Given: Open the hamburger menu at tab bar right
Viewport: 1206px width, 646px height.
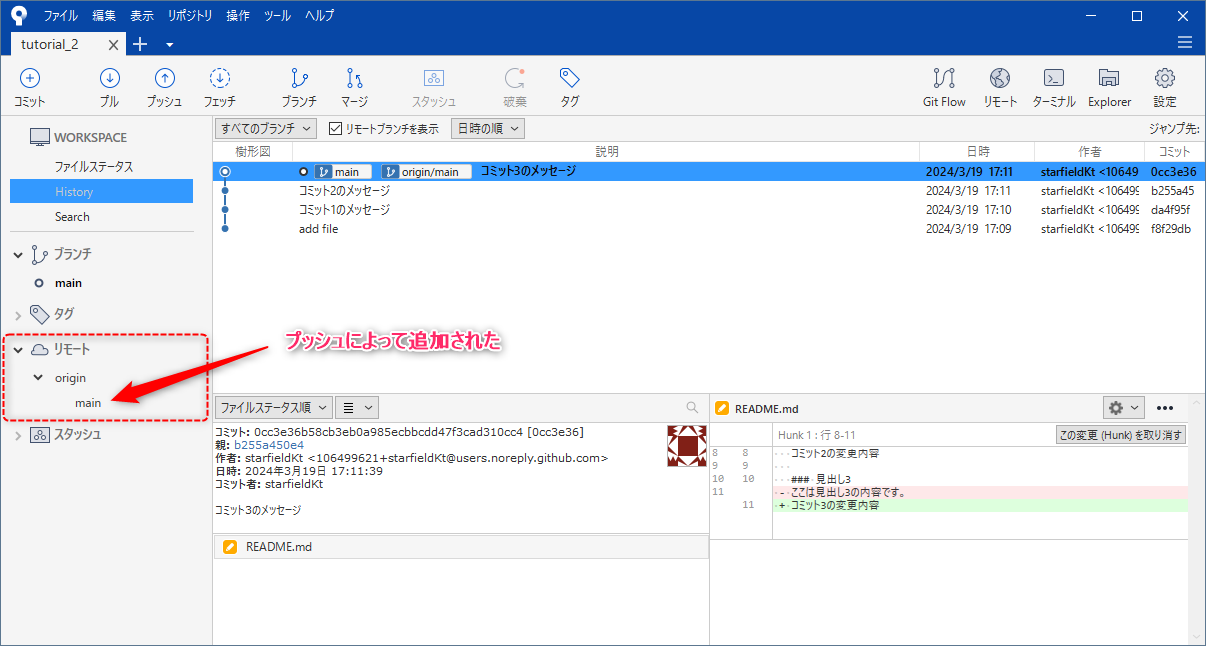Looking at the screenshot, I should (1184, 42).
